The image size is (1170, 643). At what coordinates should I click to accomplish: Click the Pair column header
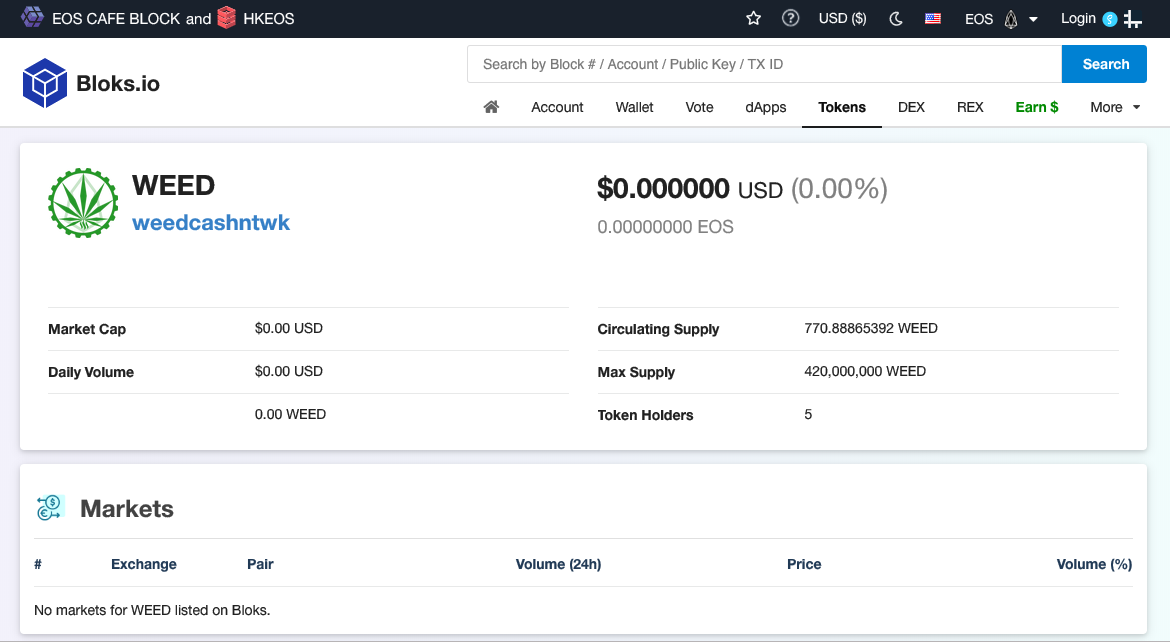click(x=260, y=565)
